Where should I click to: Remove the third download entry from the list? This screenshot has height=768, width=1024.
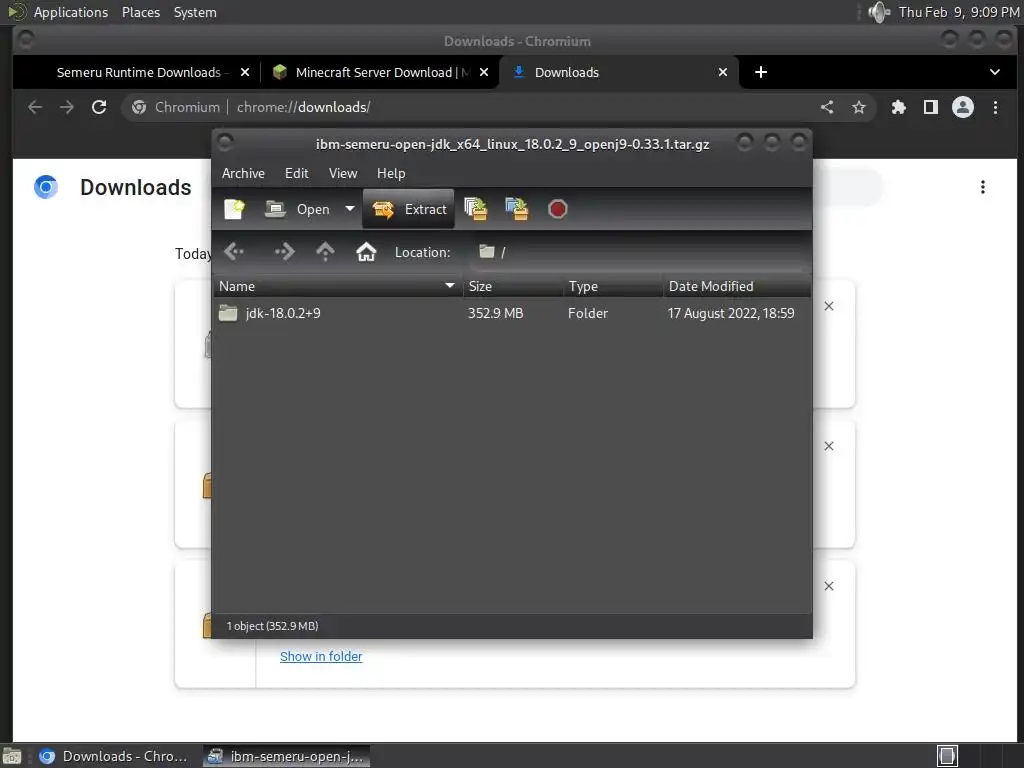coord(829,586)
